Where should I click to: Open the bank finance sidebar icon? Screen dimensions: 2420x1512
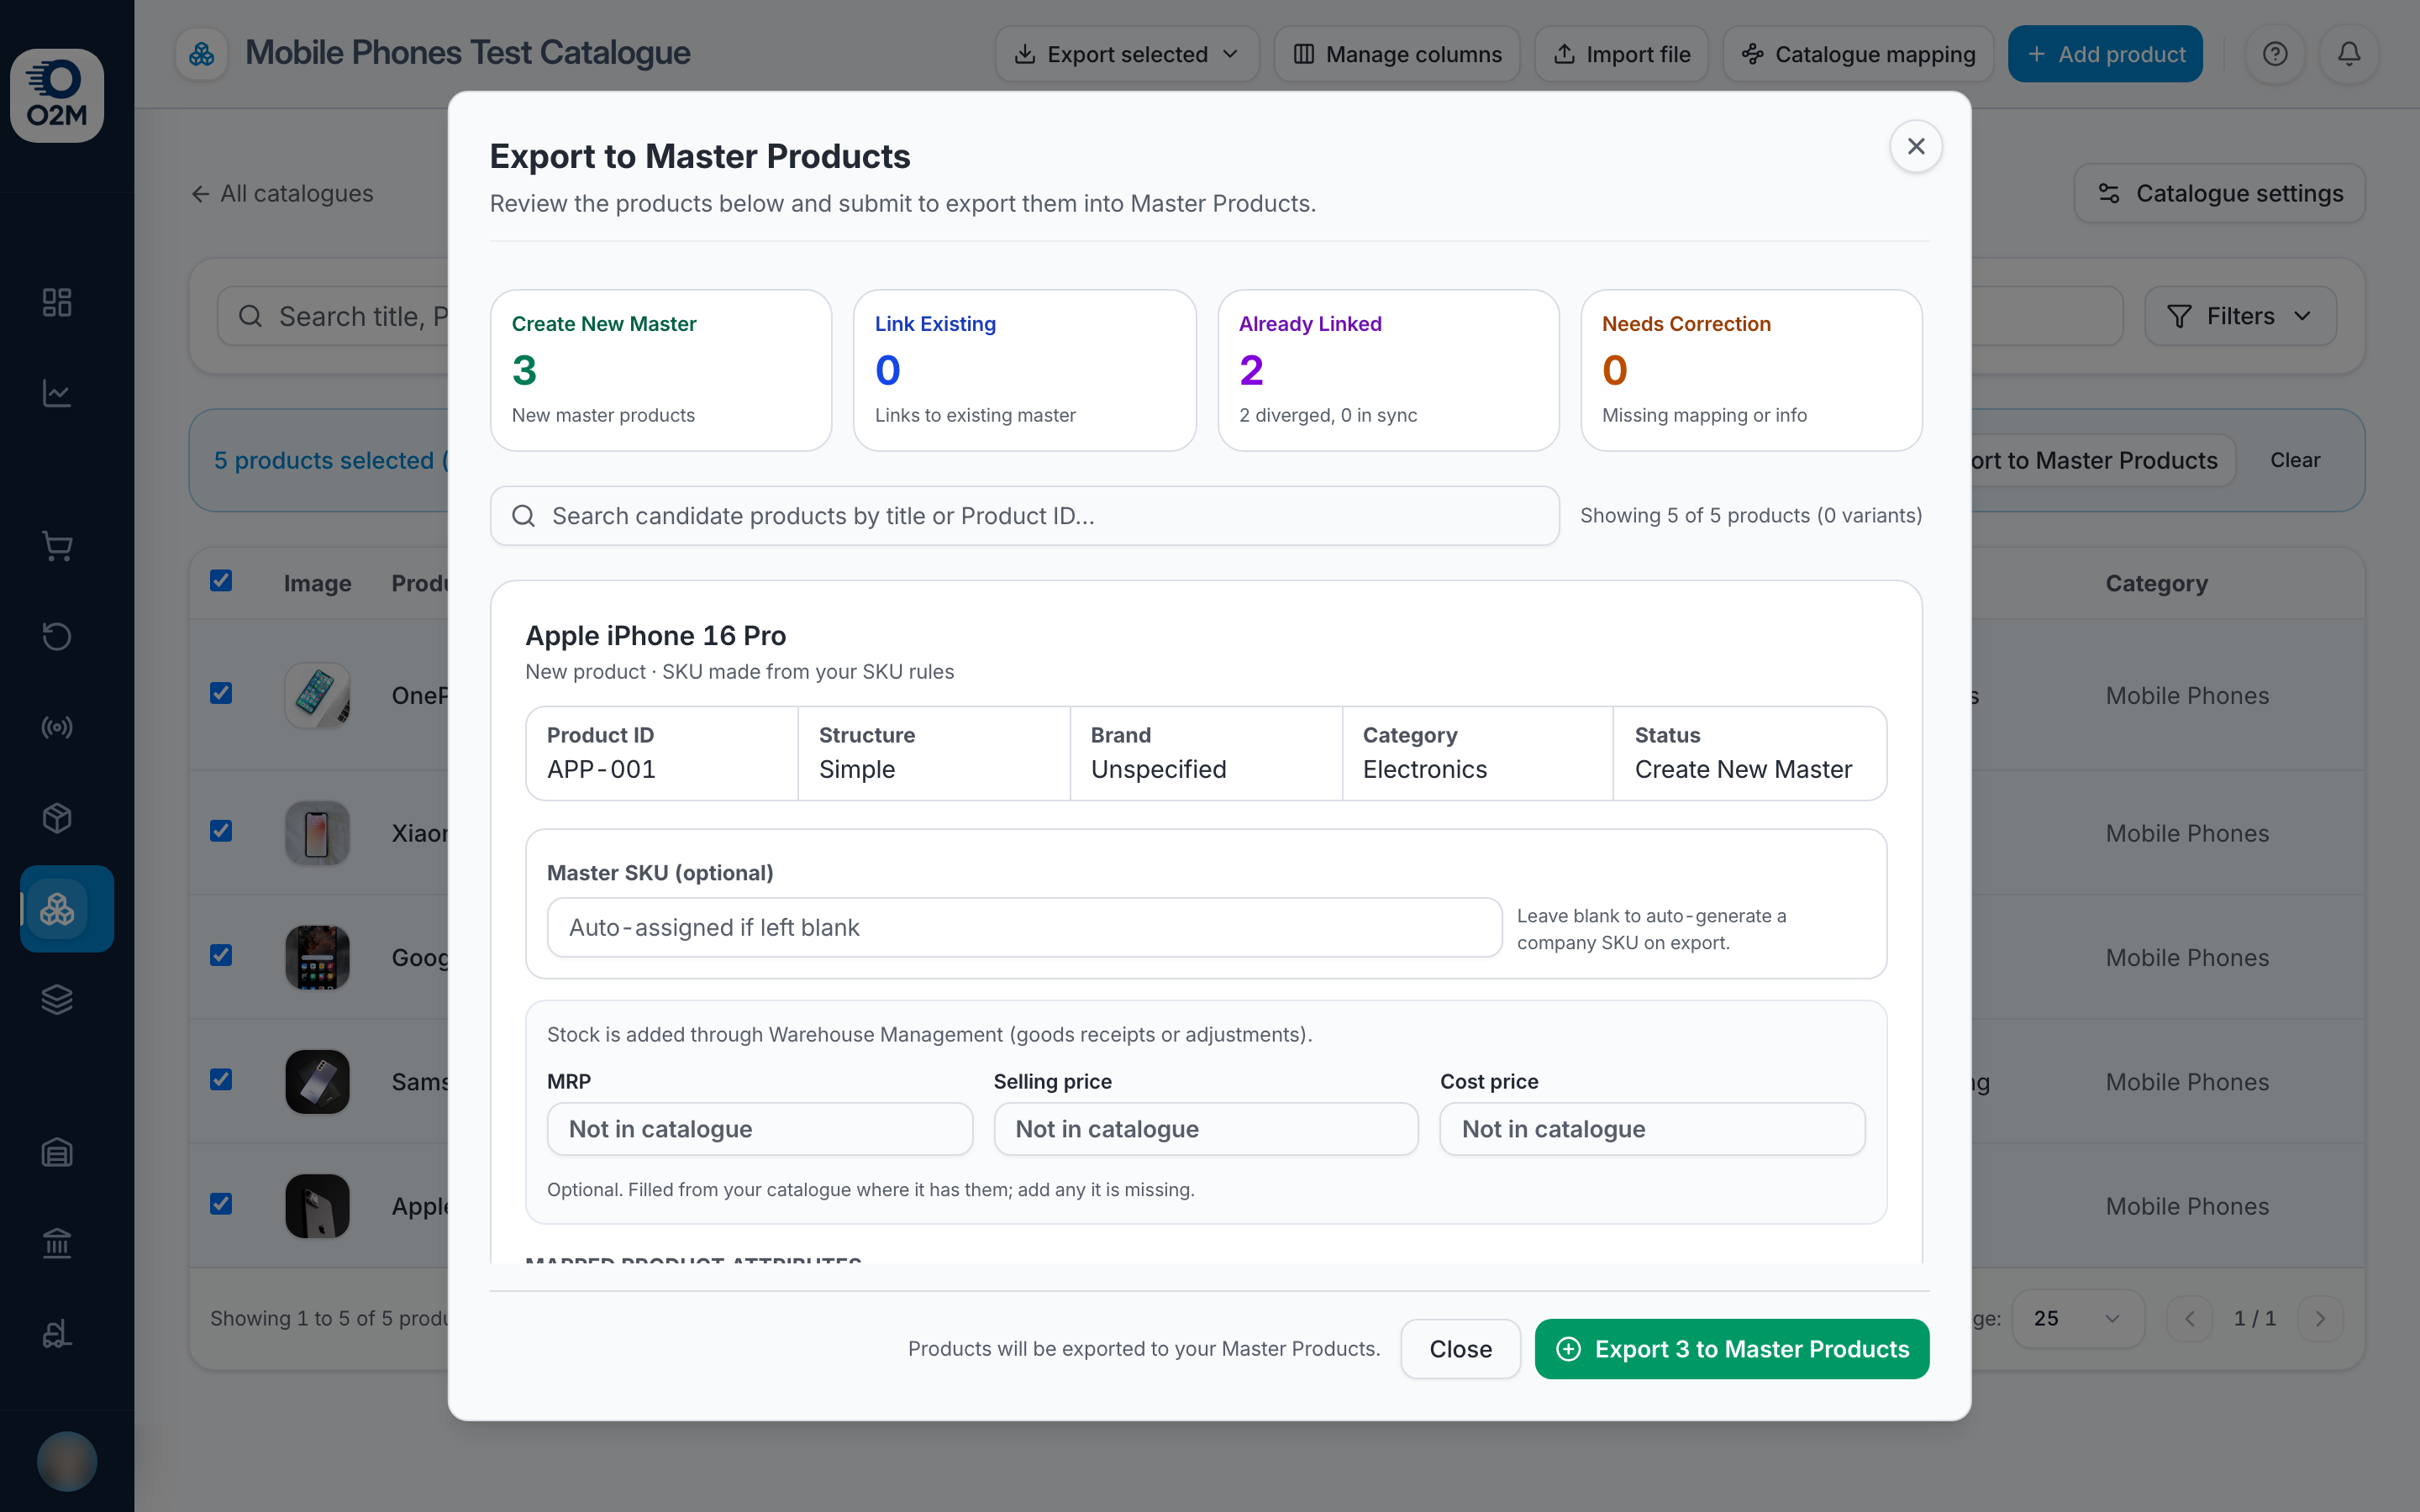click(57, 1243)
